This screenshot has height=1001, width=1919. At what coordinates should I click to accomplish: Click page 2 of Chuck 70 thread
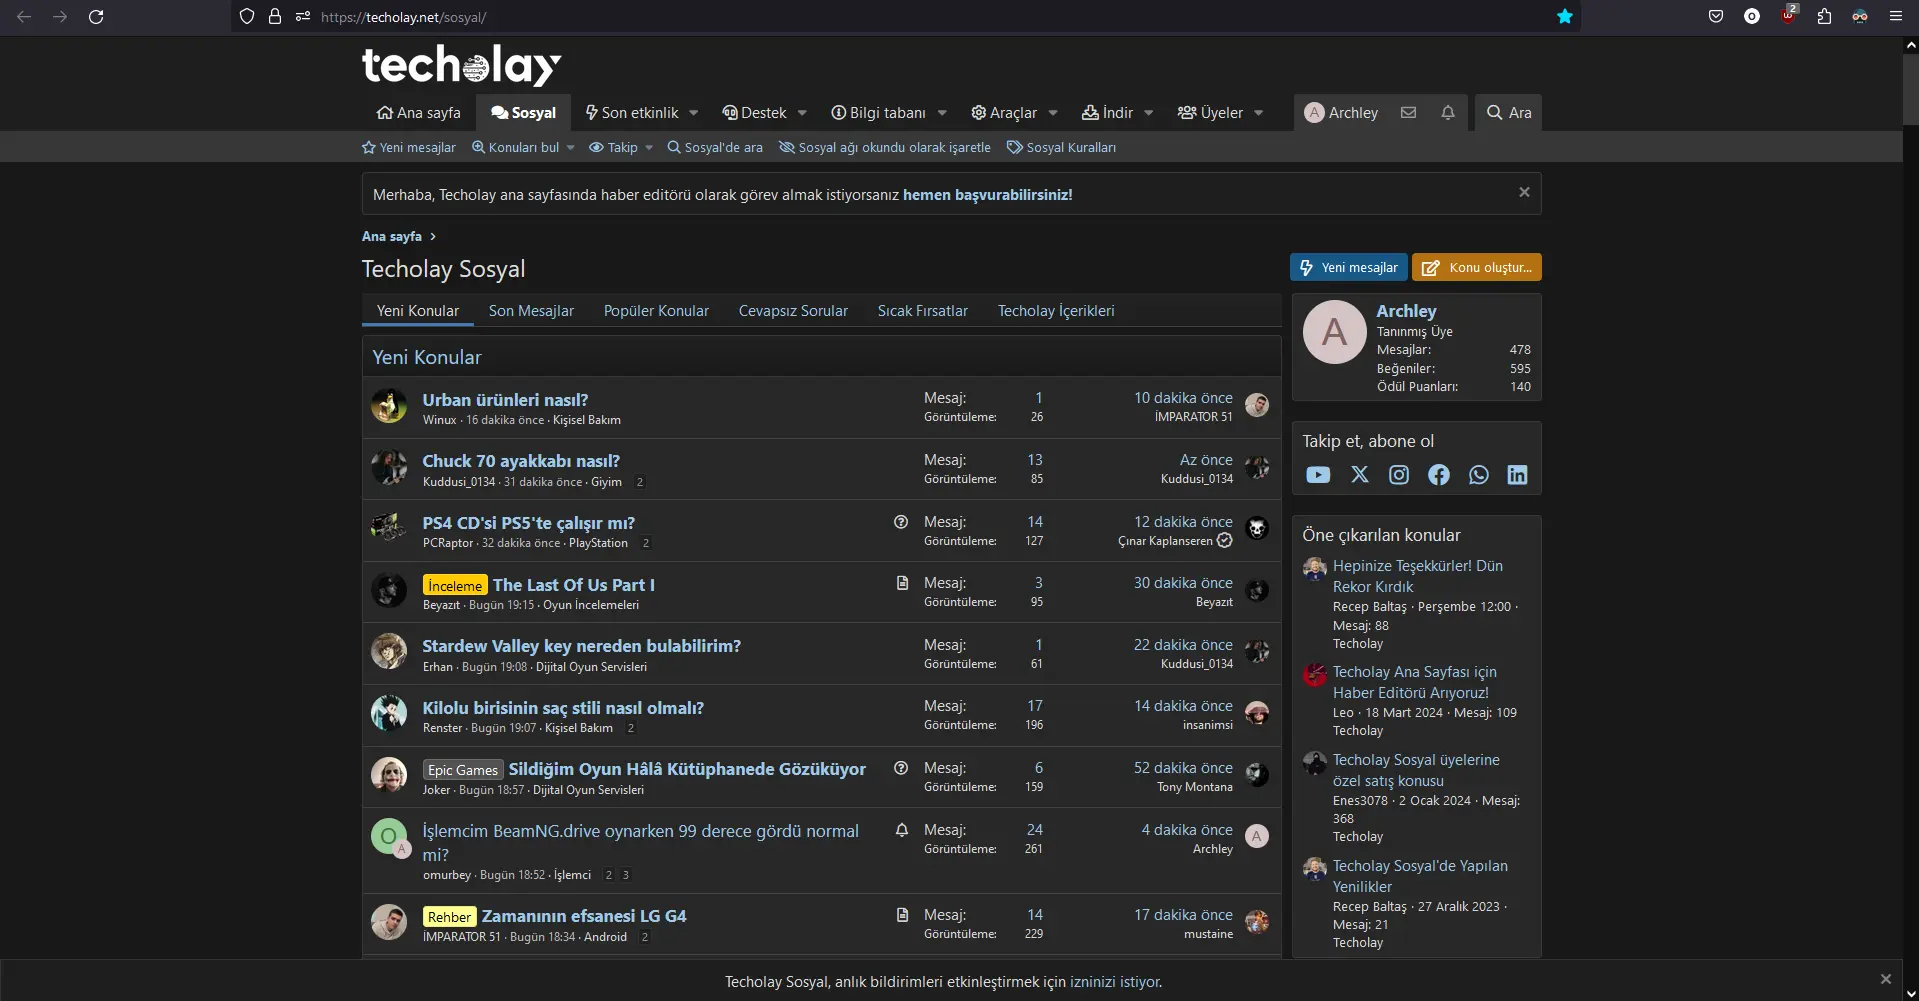(640, 482)
